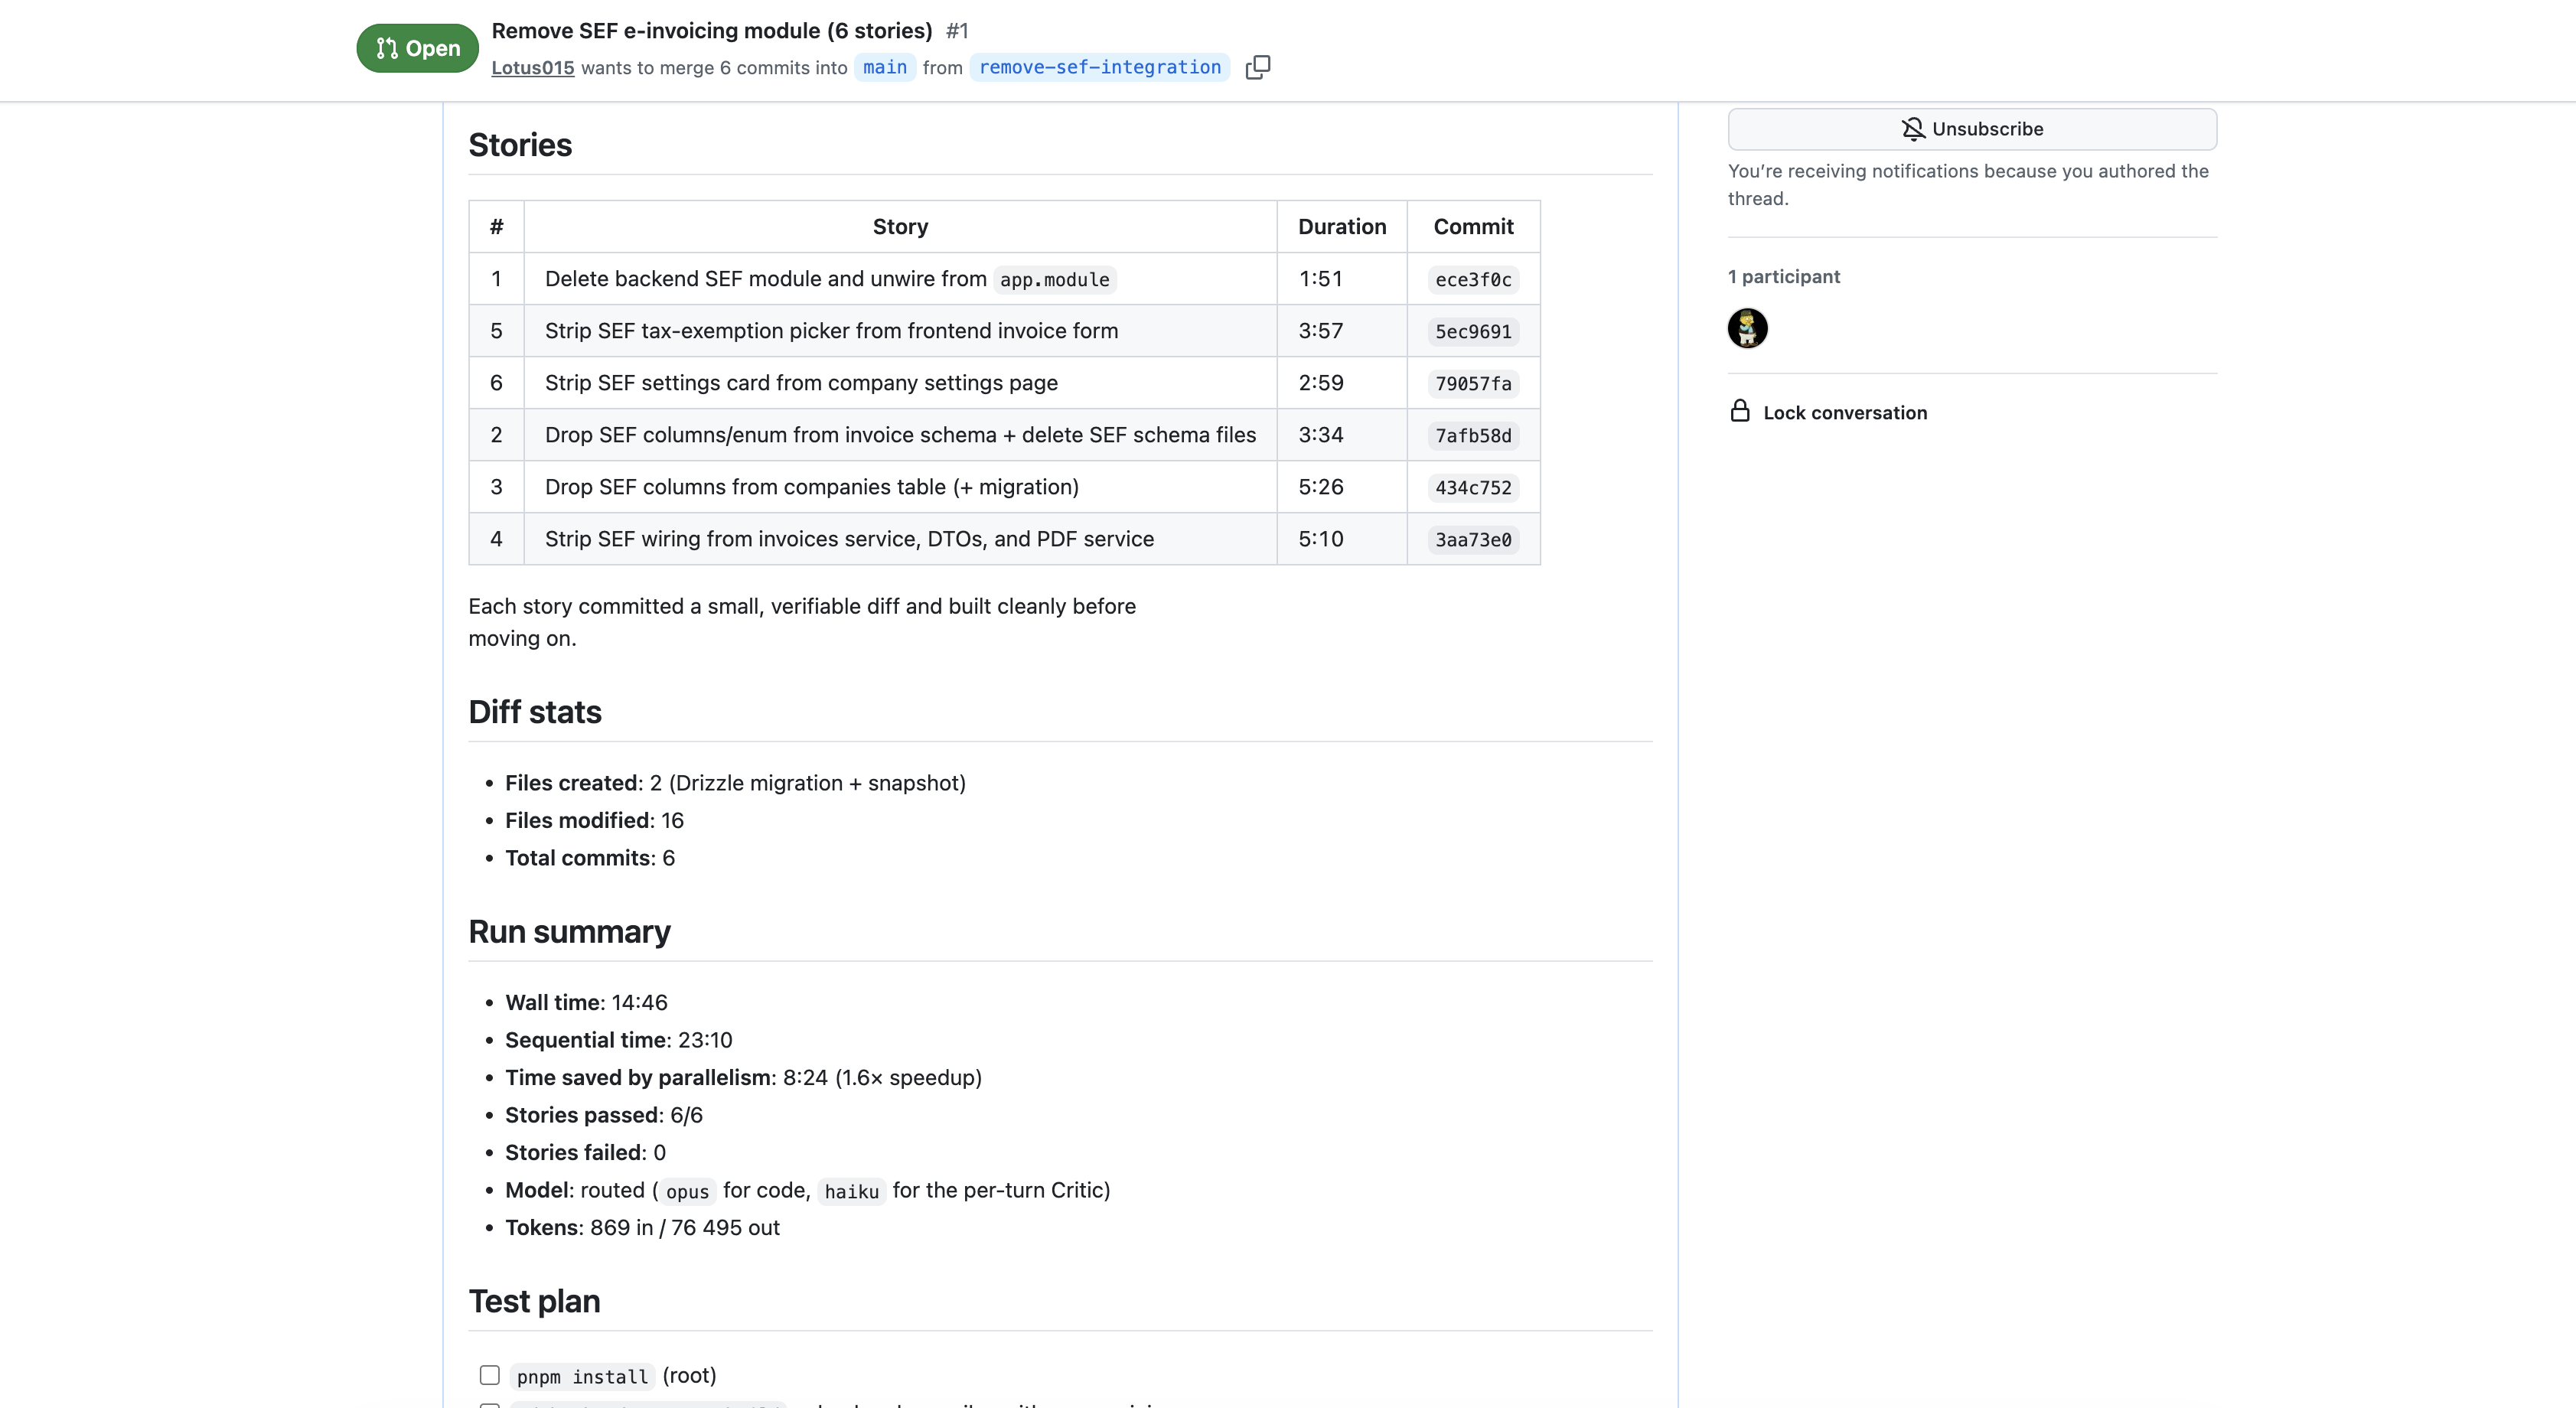2576x1408 pixels.
Task: Click the 'Total commits: 6' bullet
Action: pyautogui.click(x=590, y=858)
